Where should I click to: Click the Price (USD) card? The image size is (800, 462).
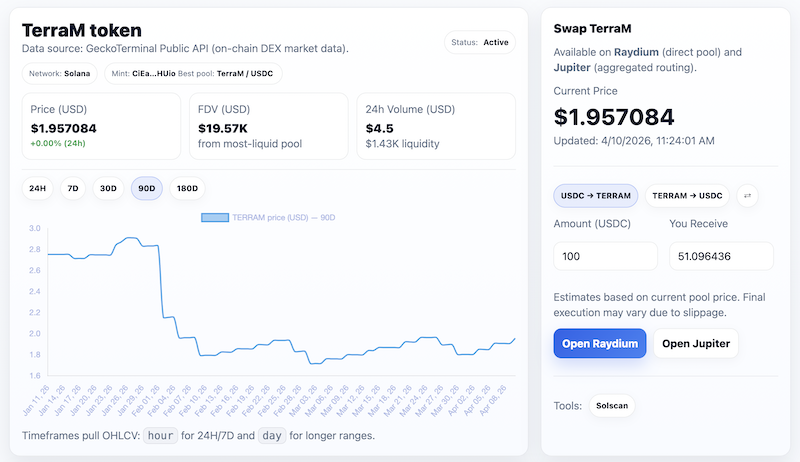pos(102,127)
